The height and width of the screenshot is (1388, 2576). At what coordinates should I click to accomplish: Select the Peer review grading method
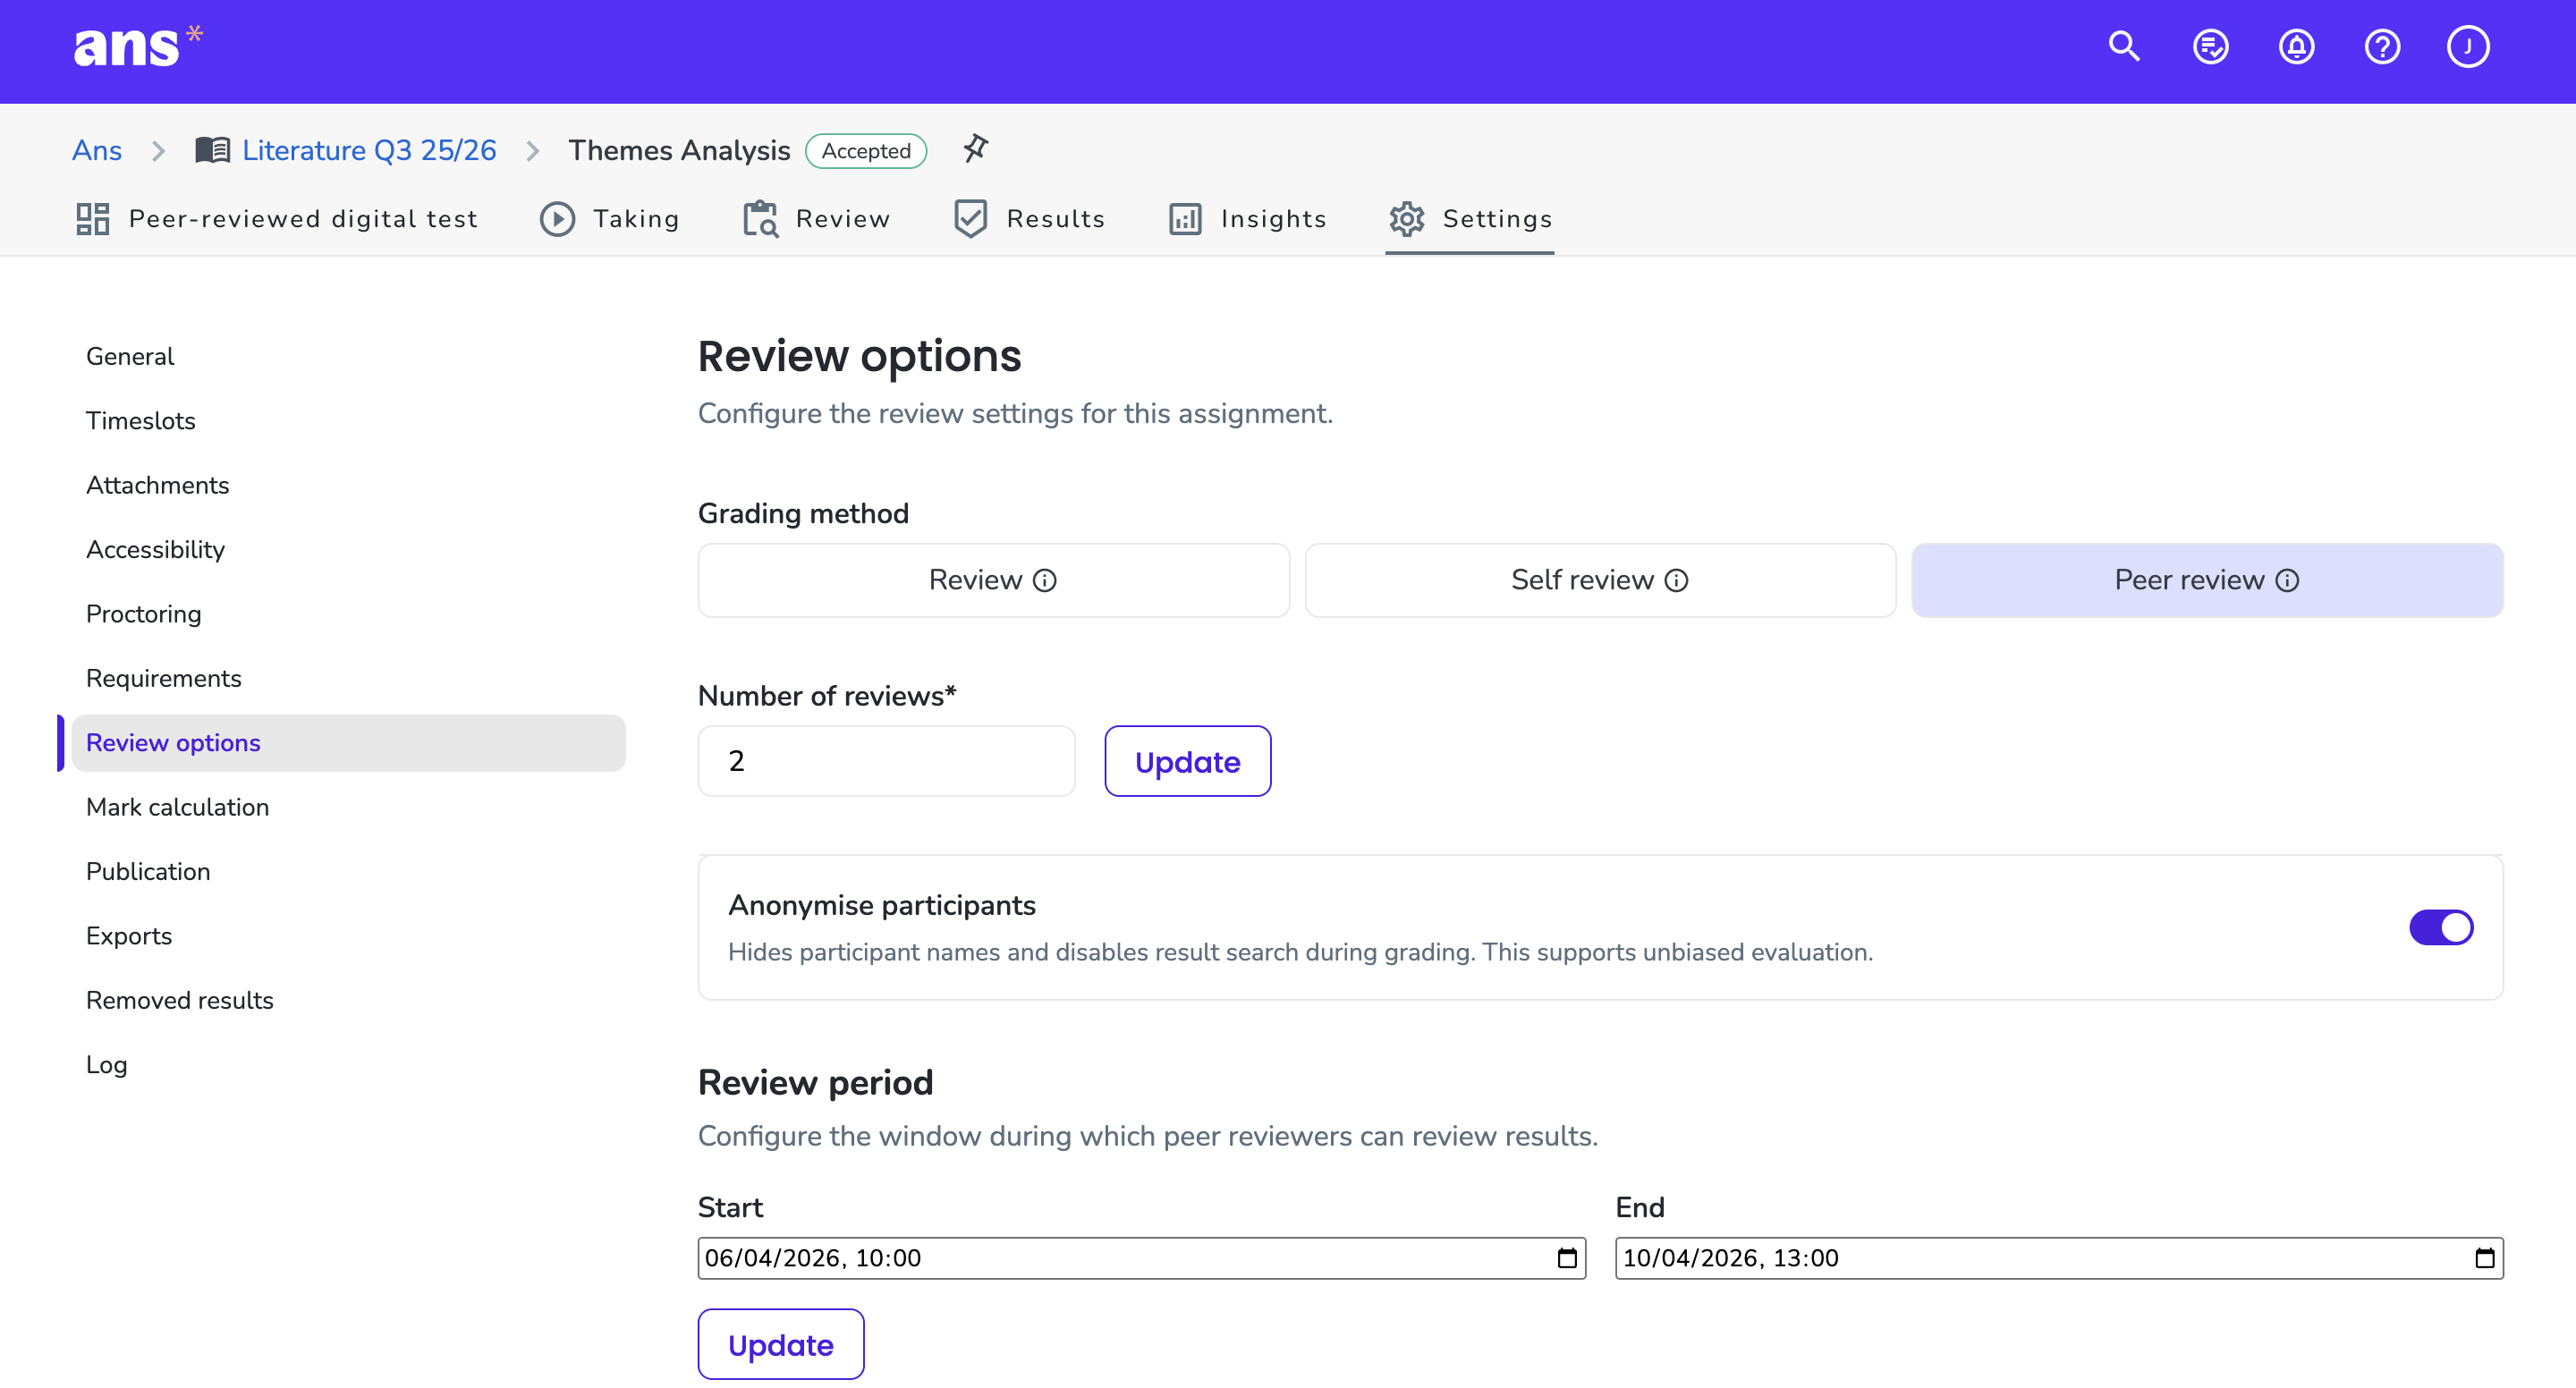pyautogui.click(x=2207, y=580)
